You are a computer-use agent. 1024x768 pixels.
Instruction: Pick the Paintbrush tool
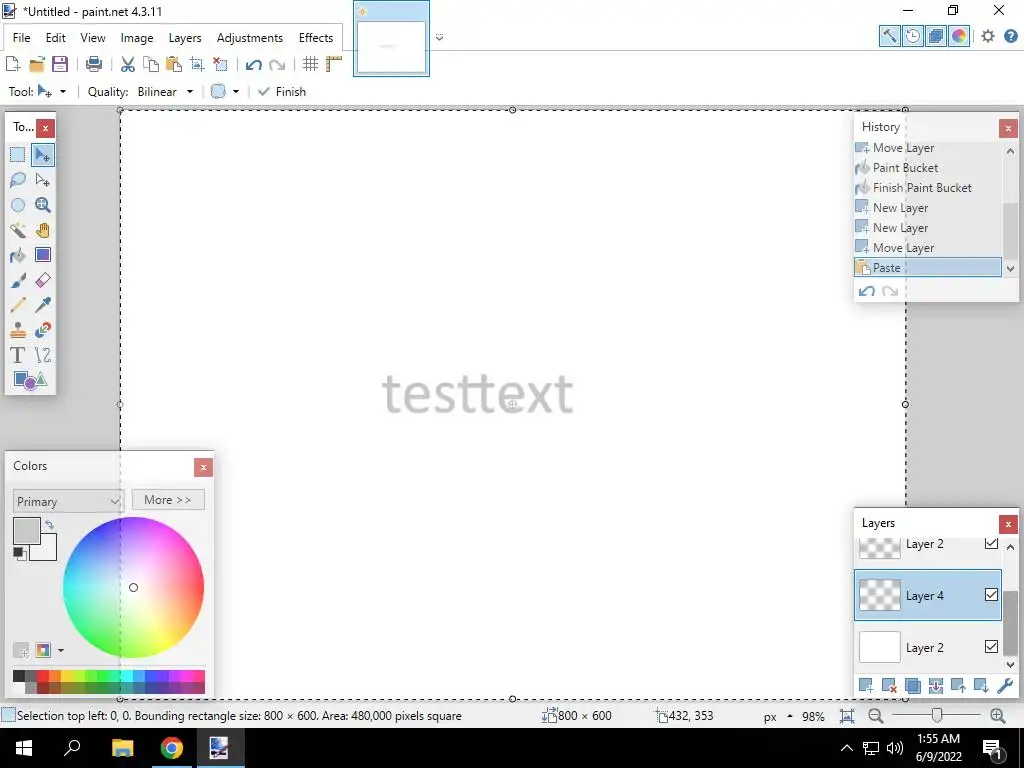tap(18, 280)
